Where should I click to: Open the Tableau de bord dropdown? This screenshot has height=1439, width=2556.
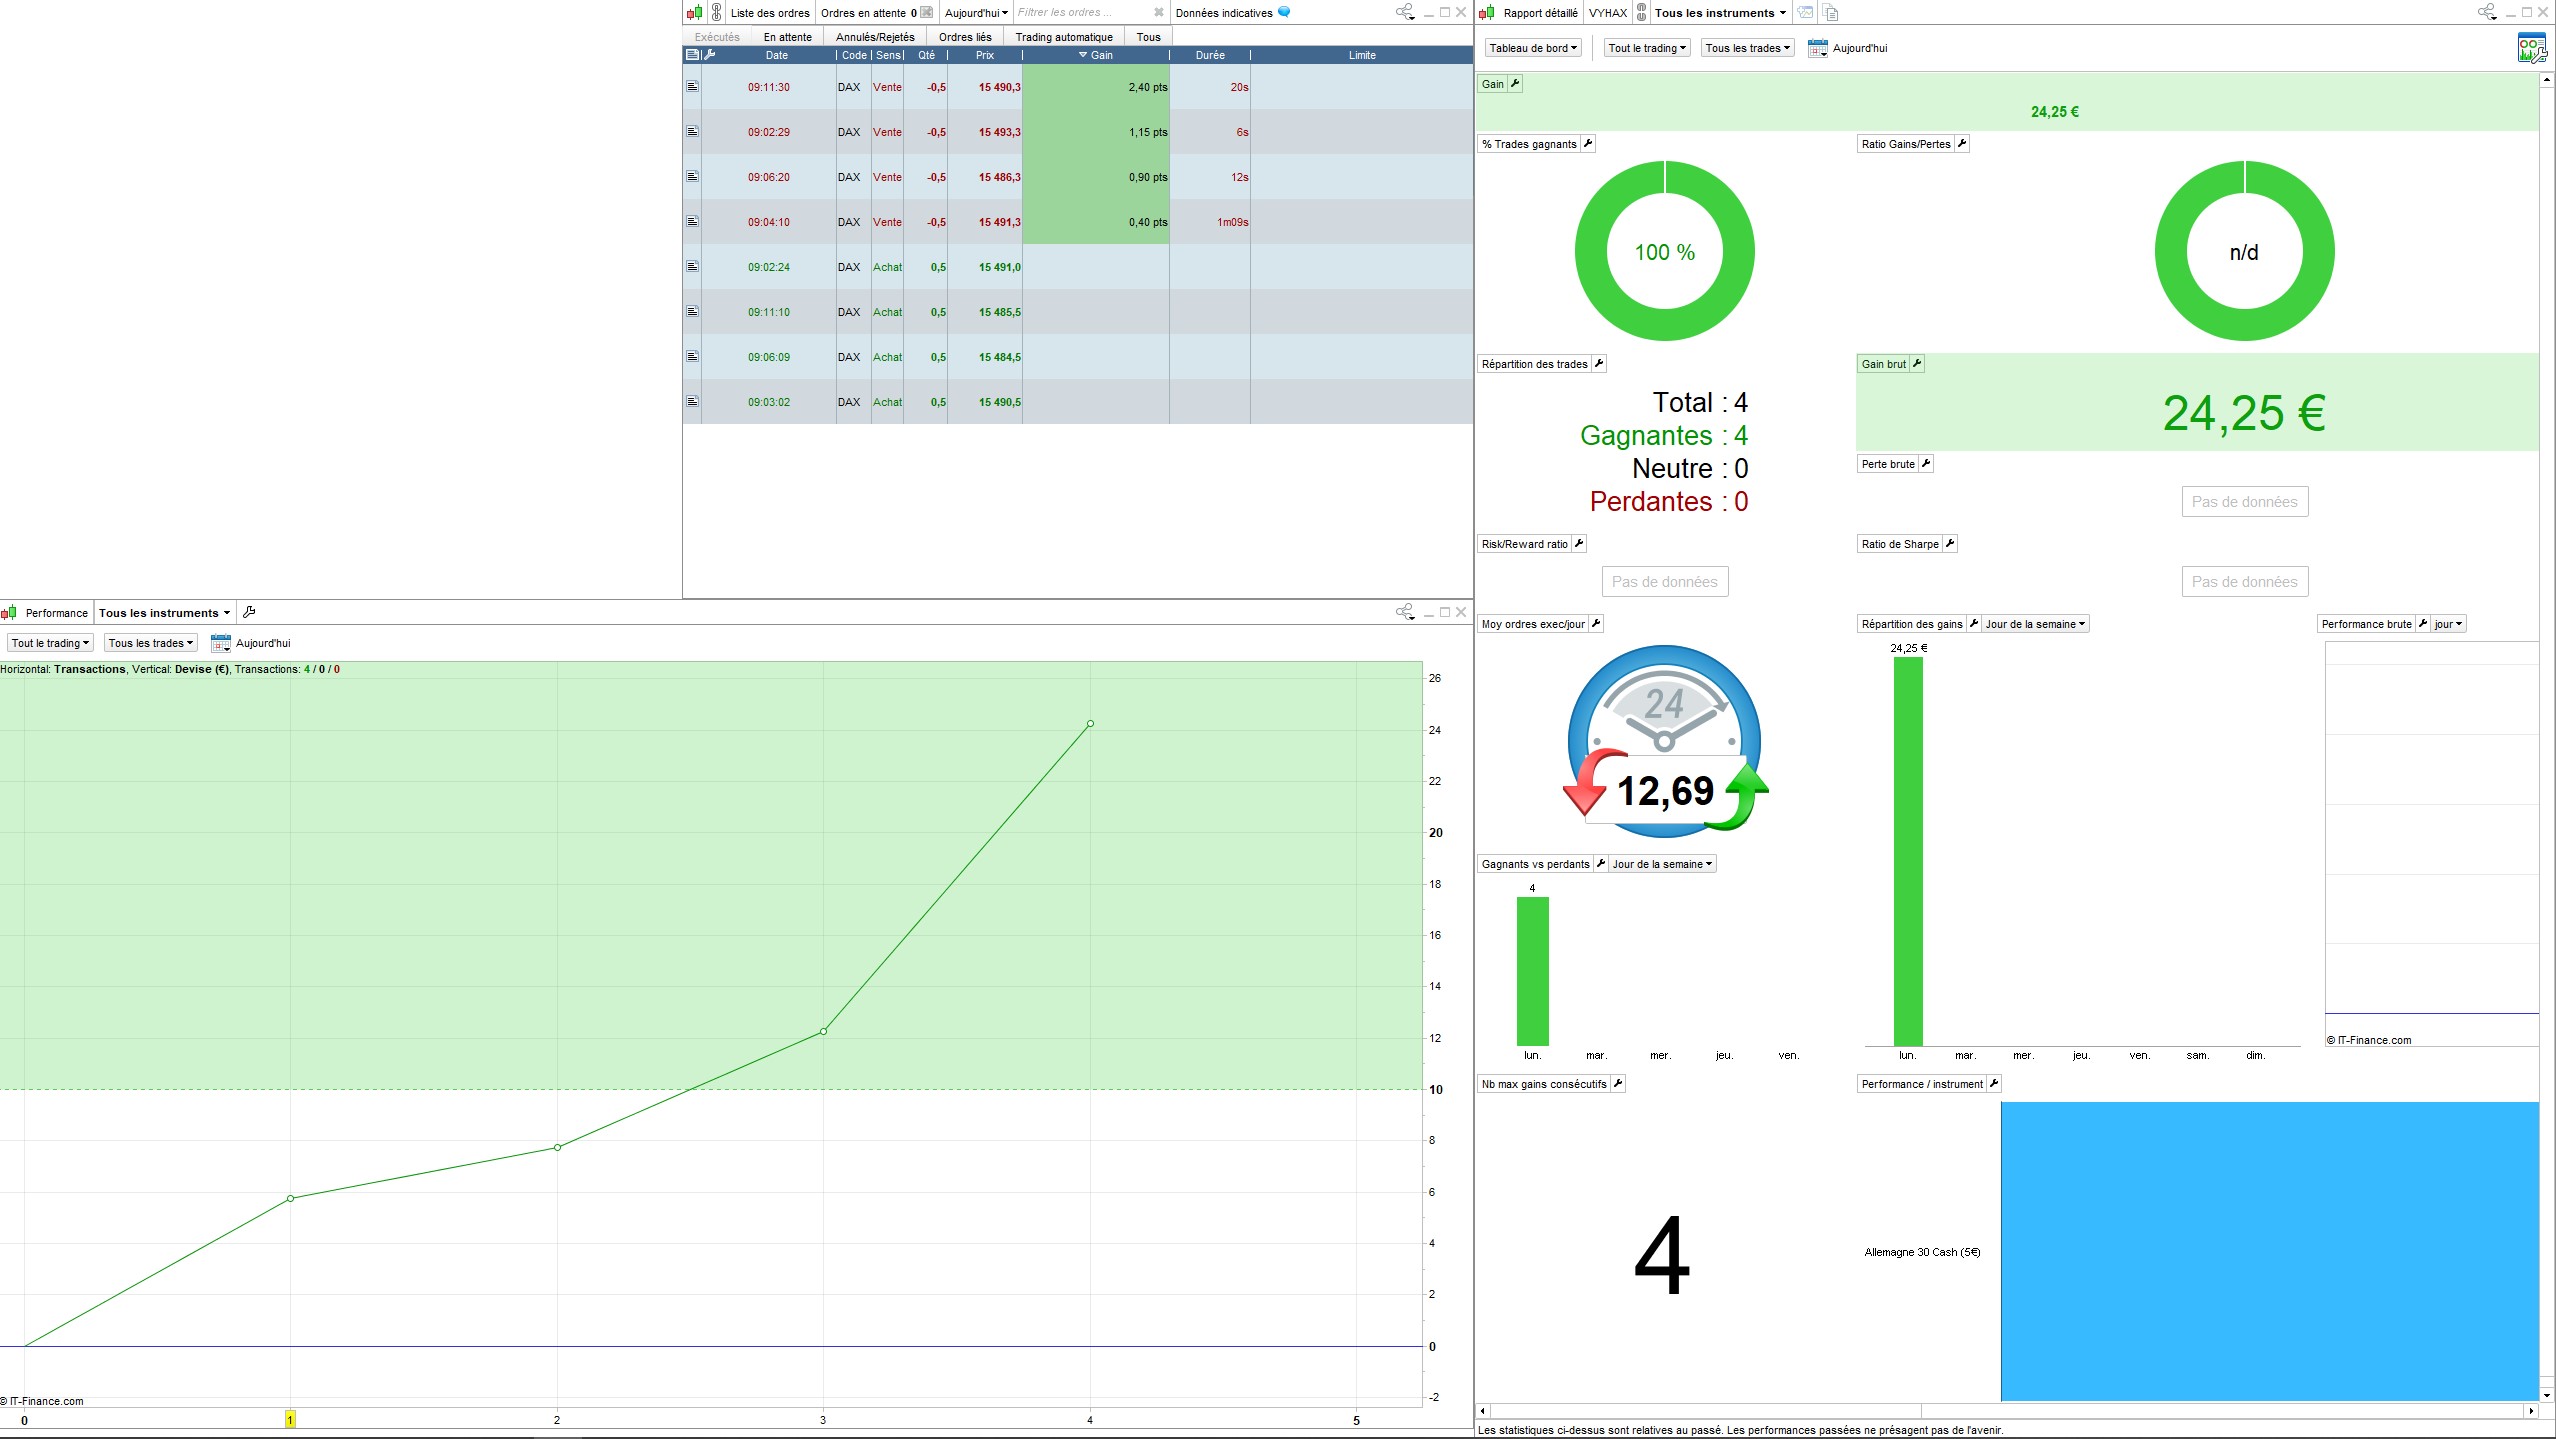(x=1532, y=48)
